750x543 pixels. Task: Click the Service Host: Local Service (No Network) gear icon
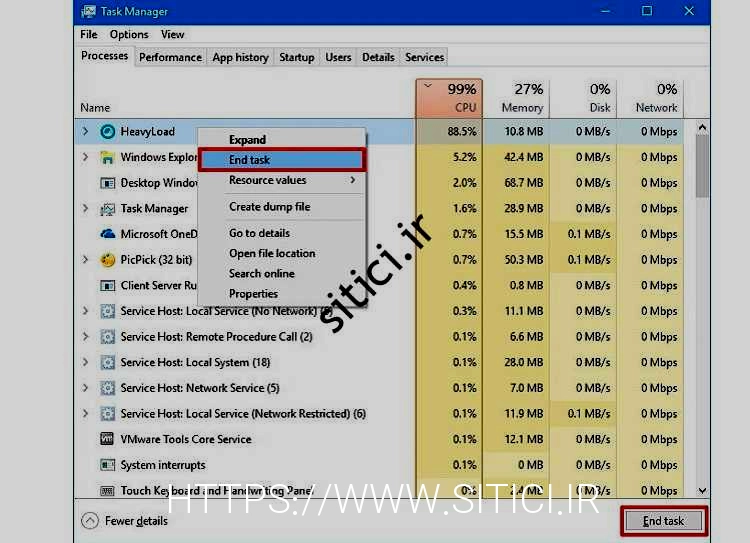[108, 311]
